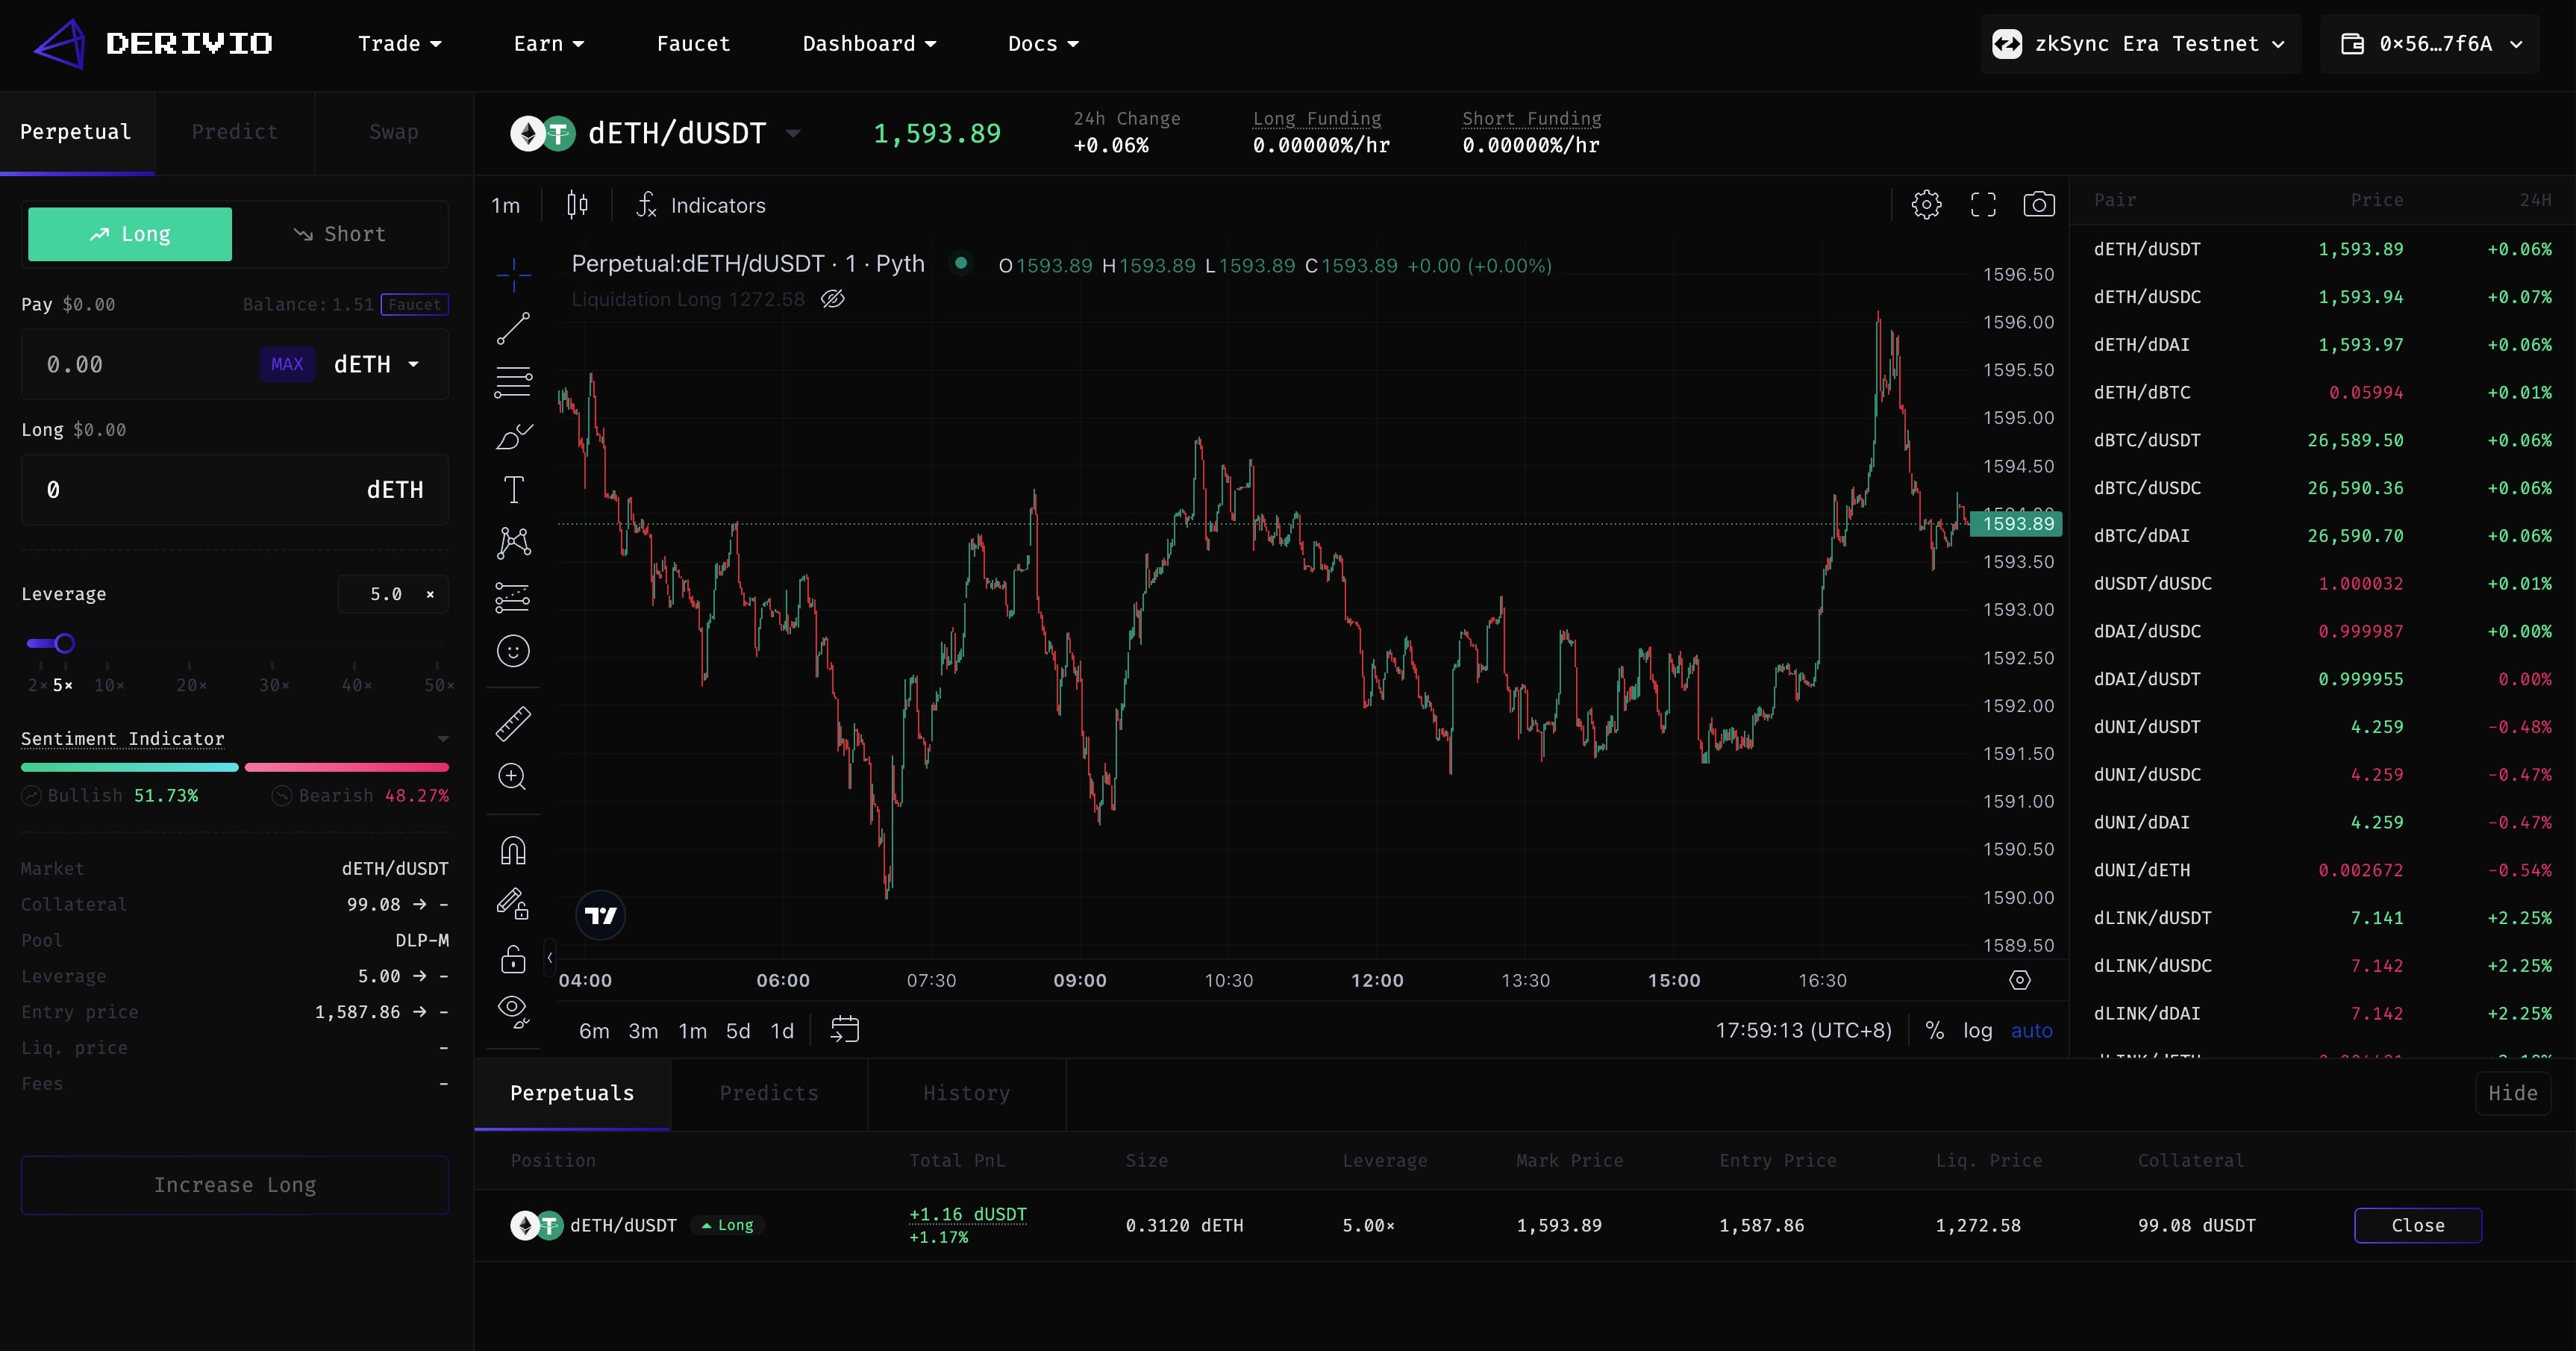Select the text annotation tool
2576x1351 pixels.
point(513,490)
